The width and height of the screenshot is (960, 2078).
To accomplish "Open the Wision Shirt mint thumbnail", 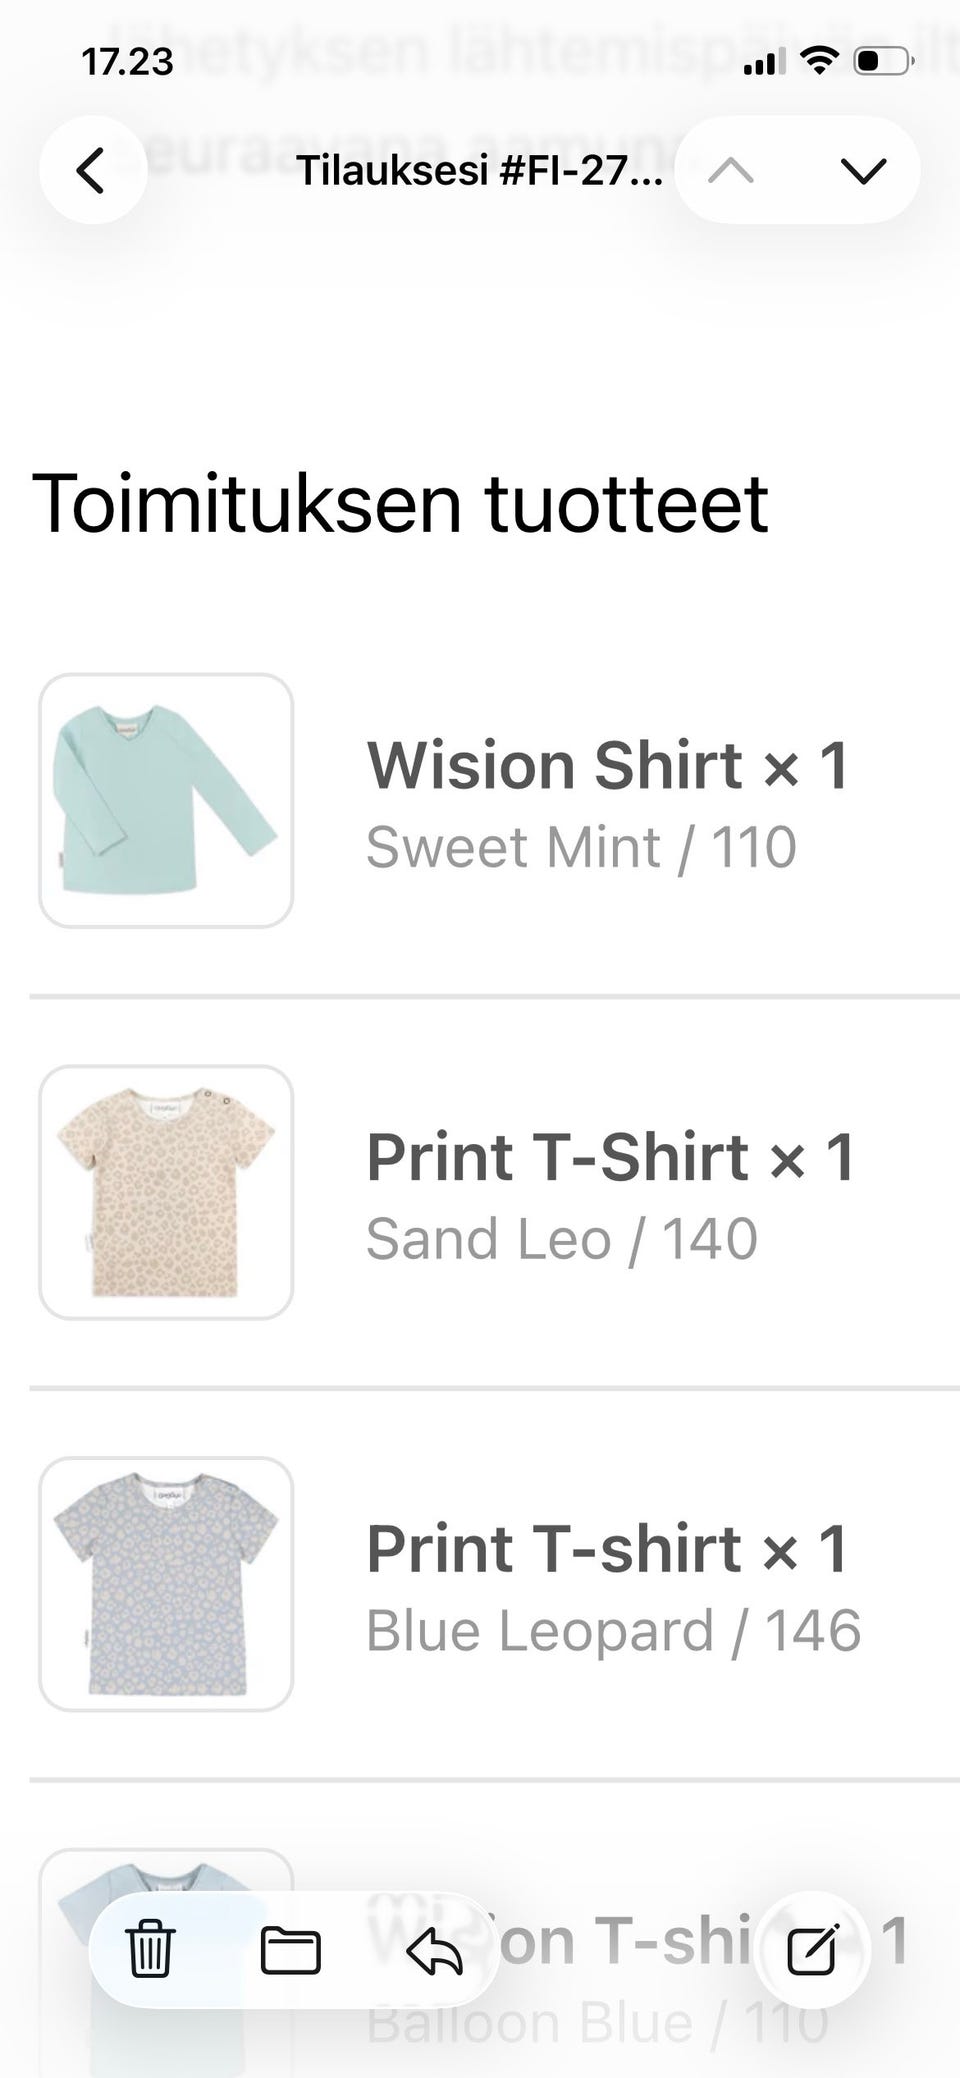I will pos(166,800).
